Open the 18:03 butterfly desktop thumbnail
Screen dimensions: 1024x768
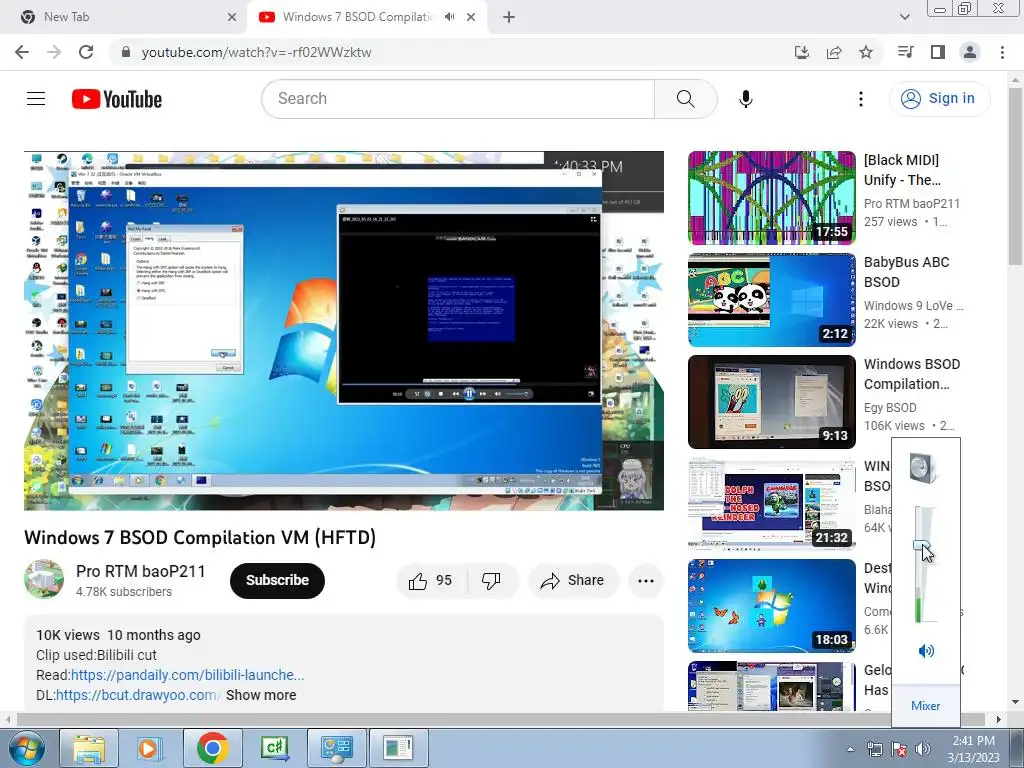pos(771,605)
